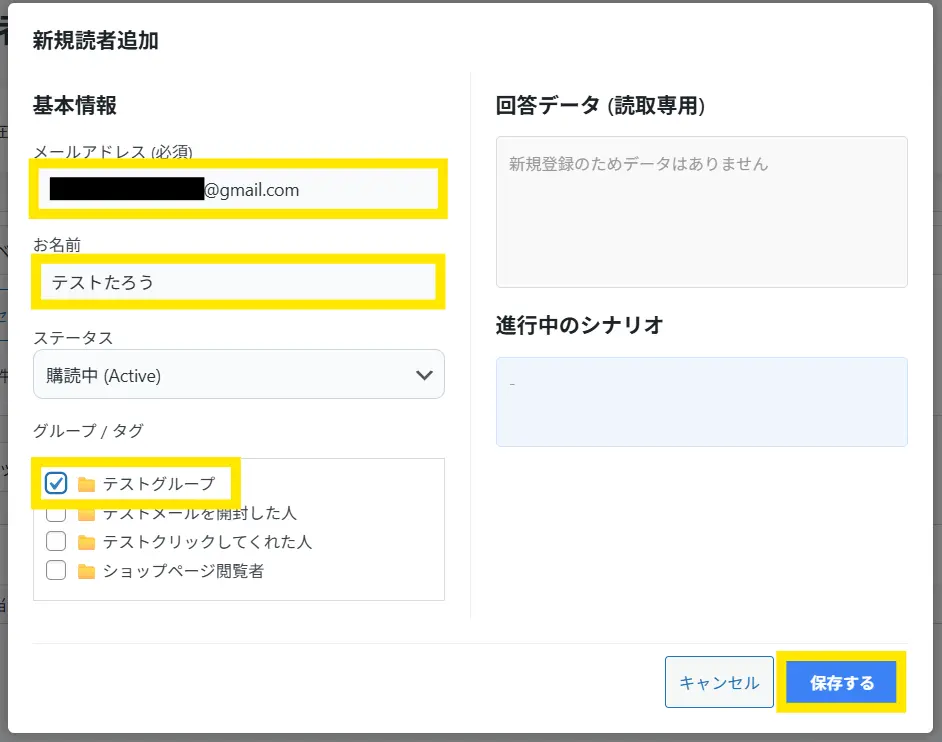Image resolution: width=942 pixels, height=742 pixels.
Task: Uncheck the テストグループ checkbox
Action: (56, 484)
